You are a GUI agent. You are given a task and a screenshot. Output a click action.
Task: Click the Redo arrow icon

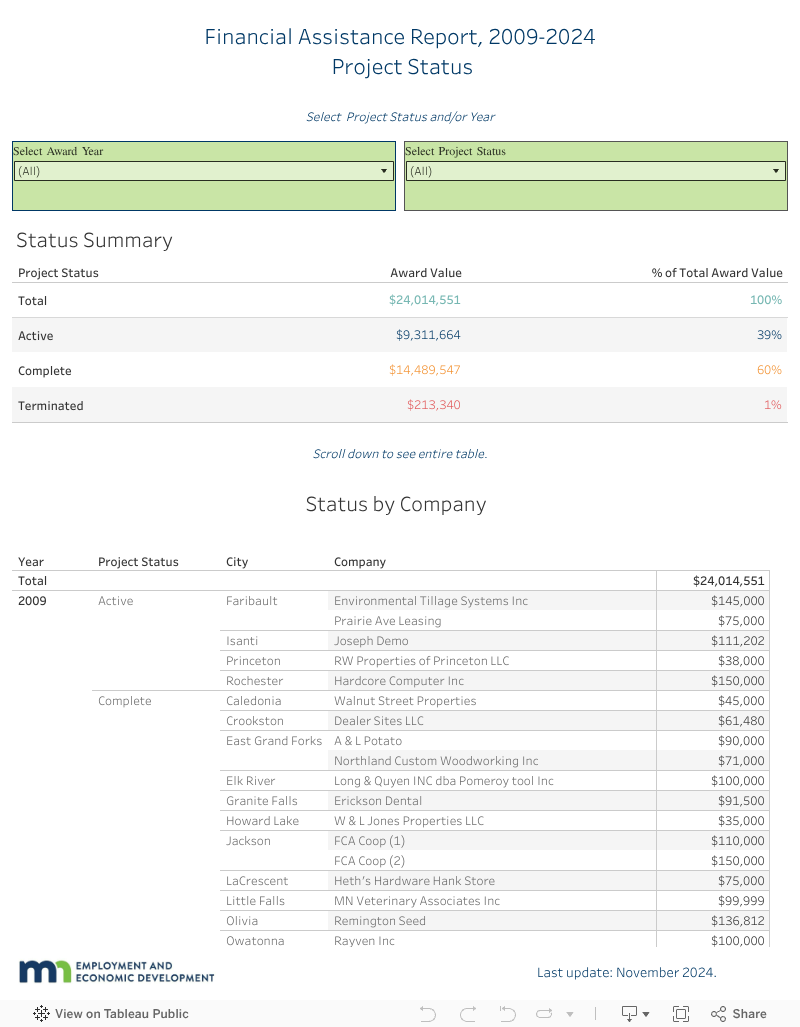pyautogui.click(x=467, y=1013)
